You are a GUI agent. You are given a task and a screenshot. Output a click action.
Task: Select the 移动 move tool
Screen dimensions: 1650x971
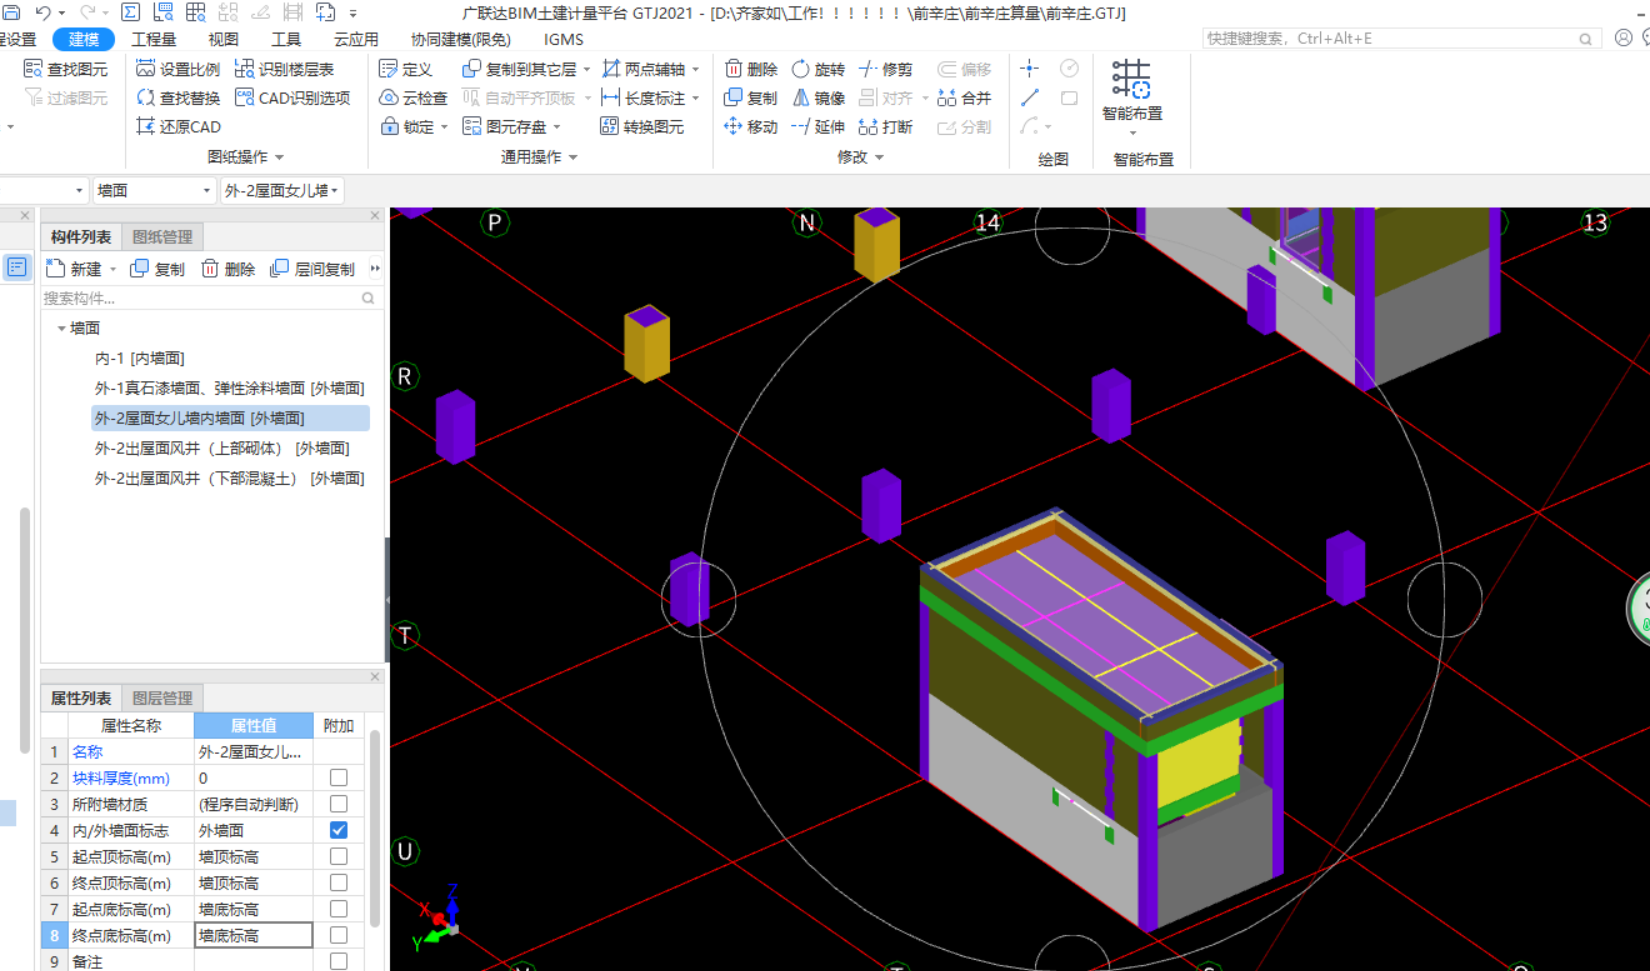click(x=750, y=127)
